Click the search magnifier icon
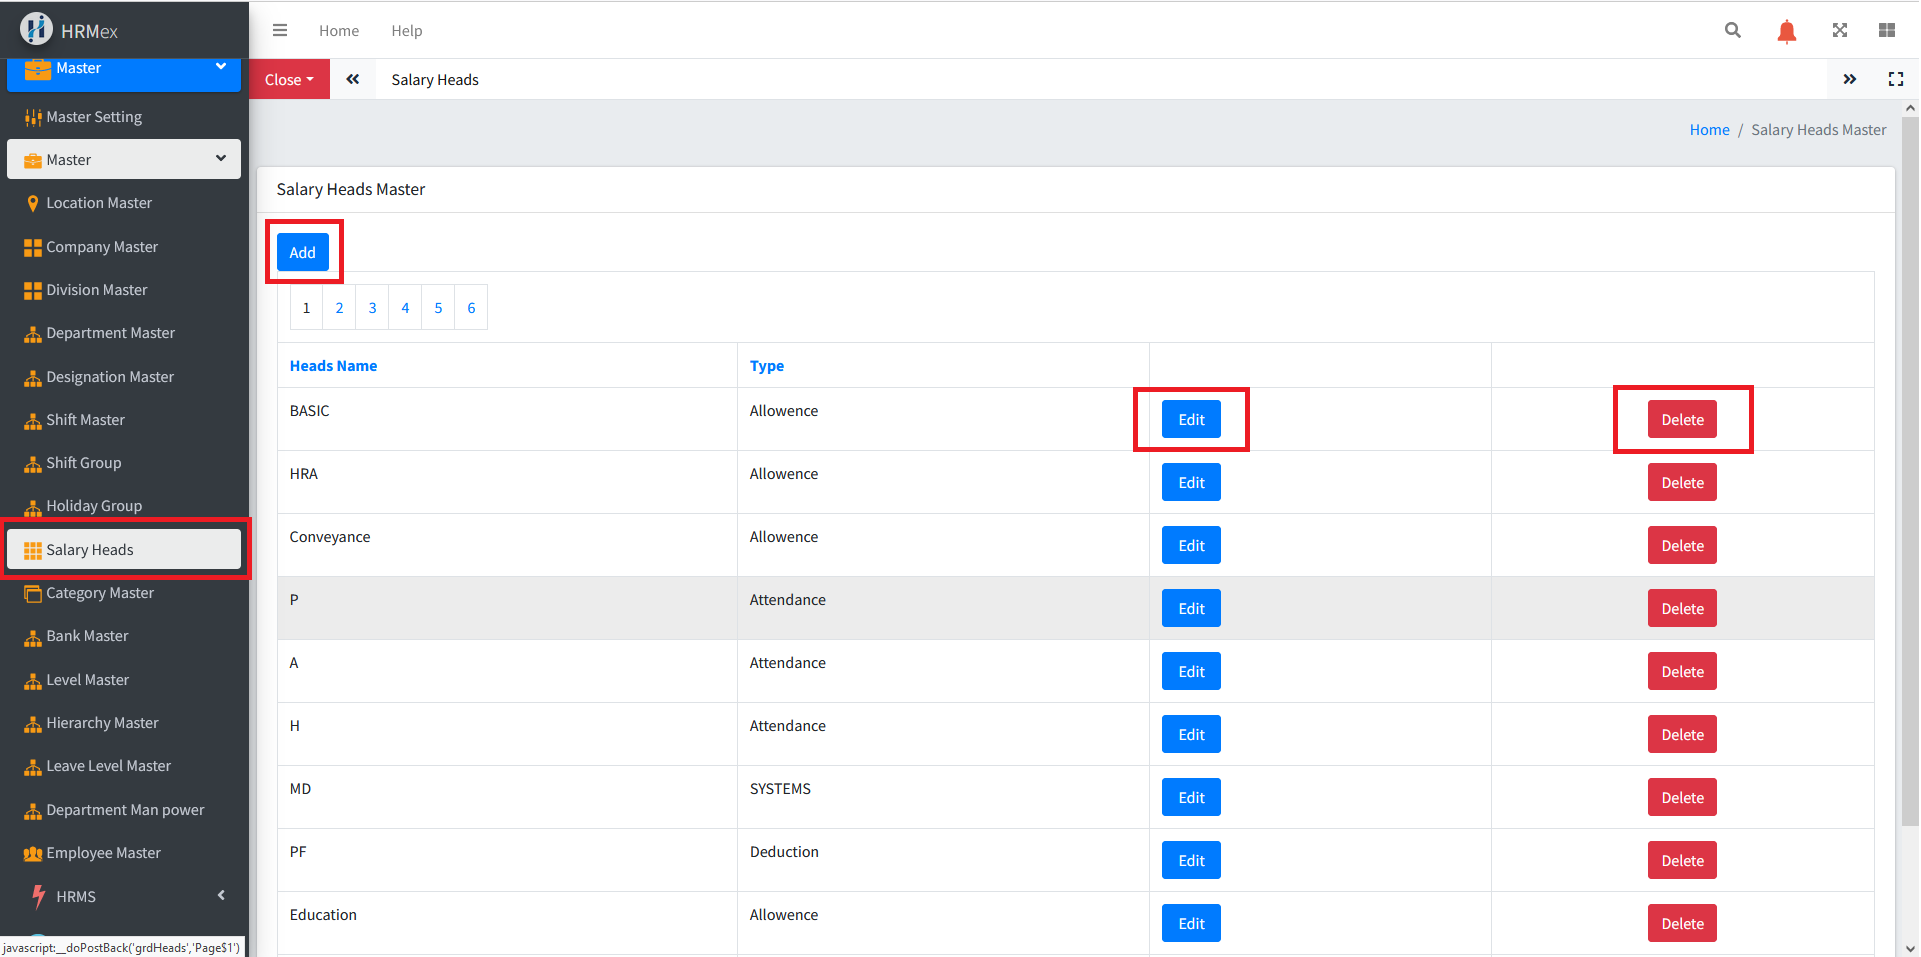 click(x=1732, y=30)
